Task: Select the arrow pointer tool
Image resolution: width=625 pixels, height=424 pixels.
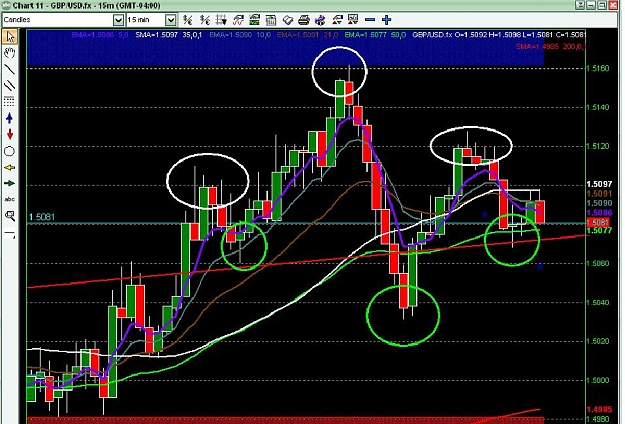Action: [10, 37]
